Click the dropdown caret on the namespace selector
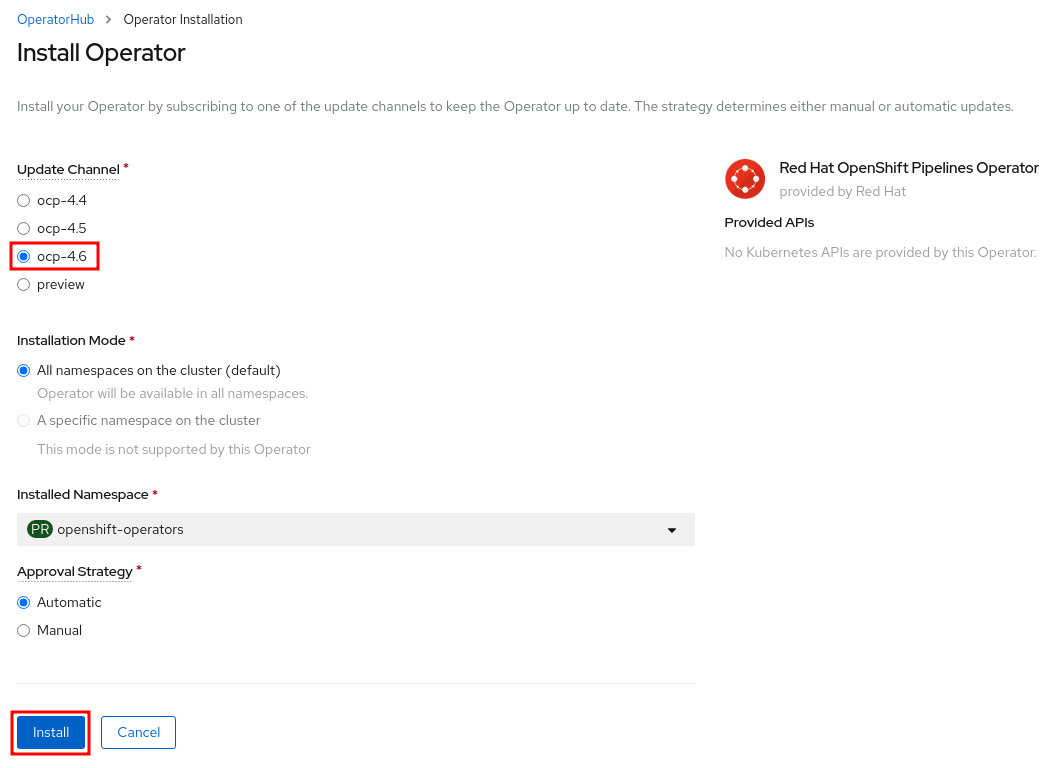Screen dimensions: 1047x768 672,529
